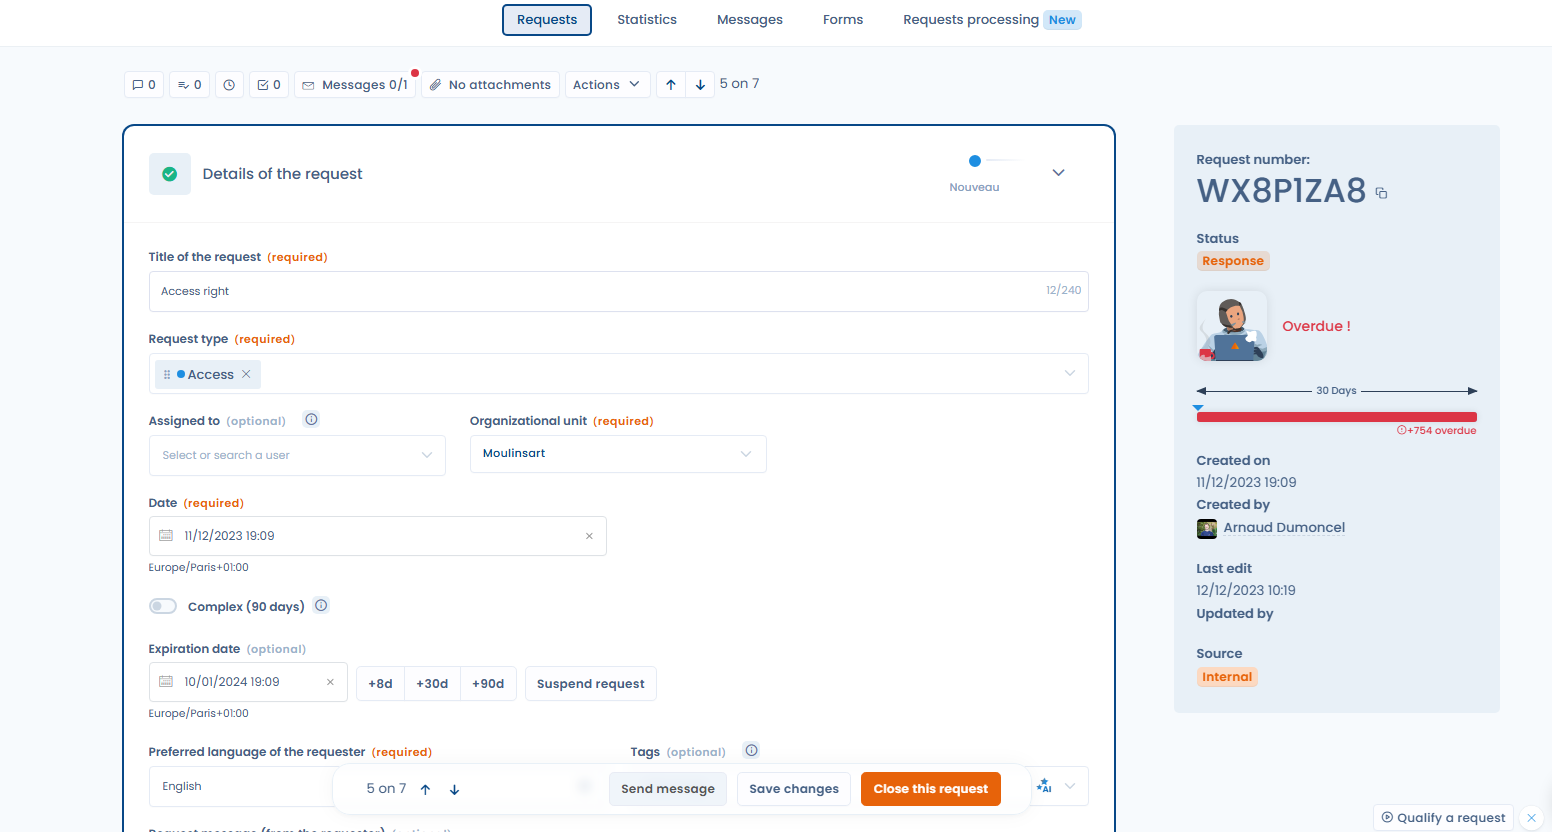Screen dimensions: 1552x832
Task: Extend expiration date by clicking +30d
Action: (432, 683)
